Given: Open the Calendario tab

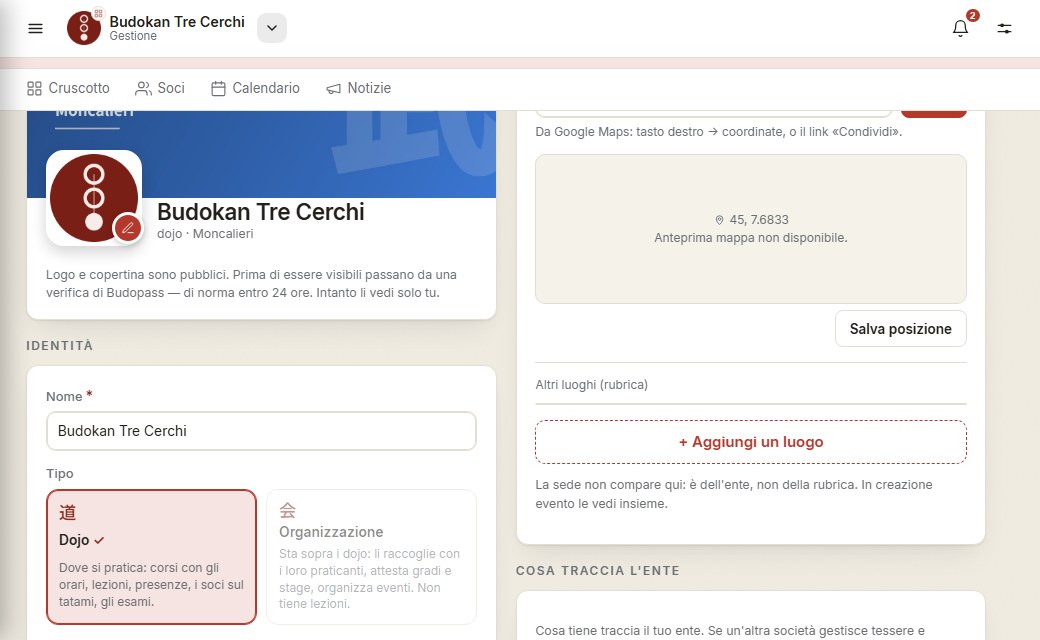Looking at the screenshot, I should click(255, 88).
